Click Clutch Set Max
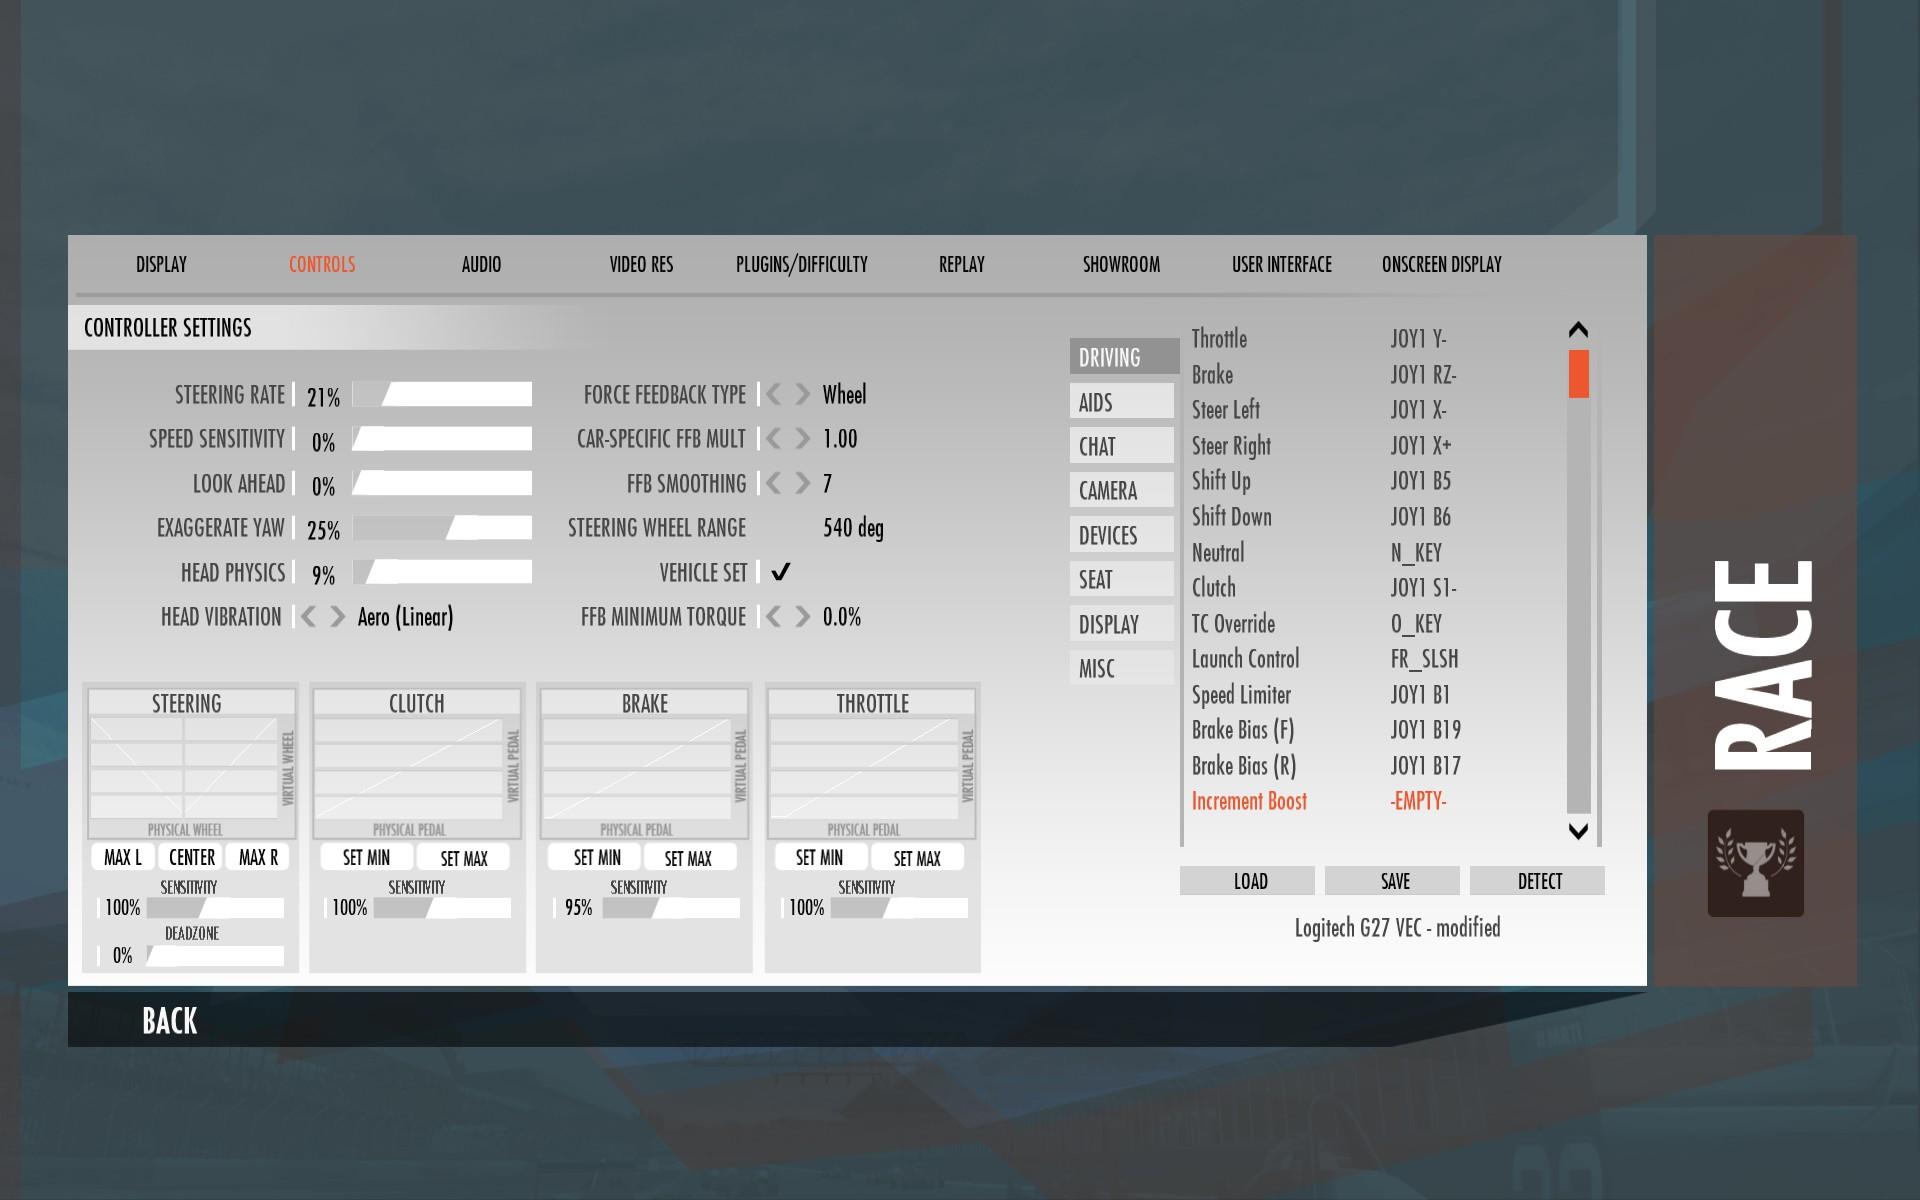1920x1200 pixels. 463,858
